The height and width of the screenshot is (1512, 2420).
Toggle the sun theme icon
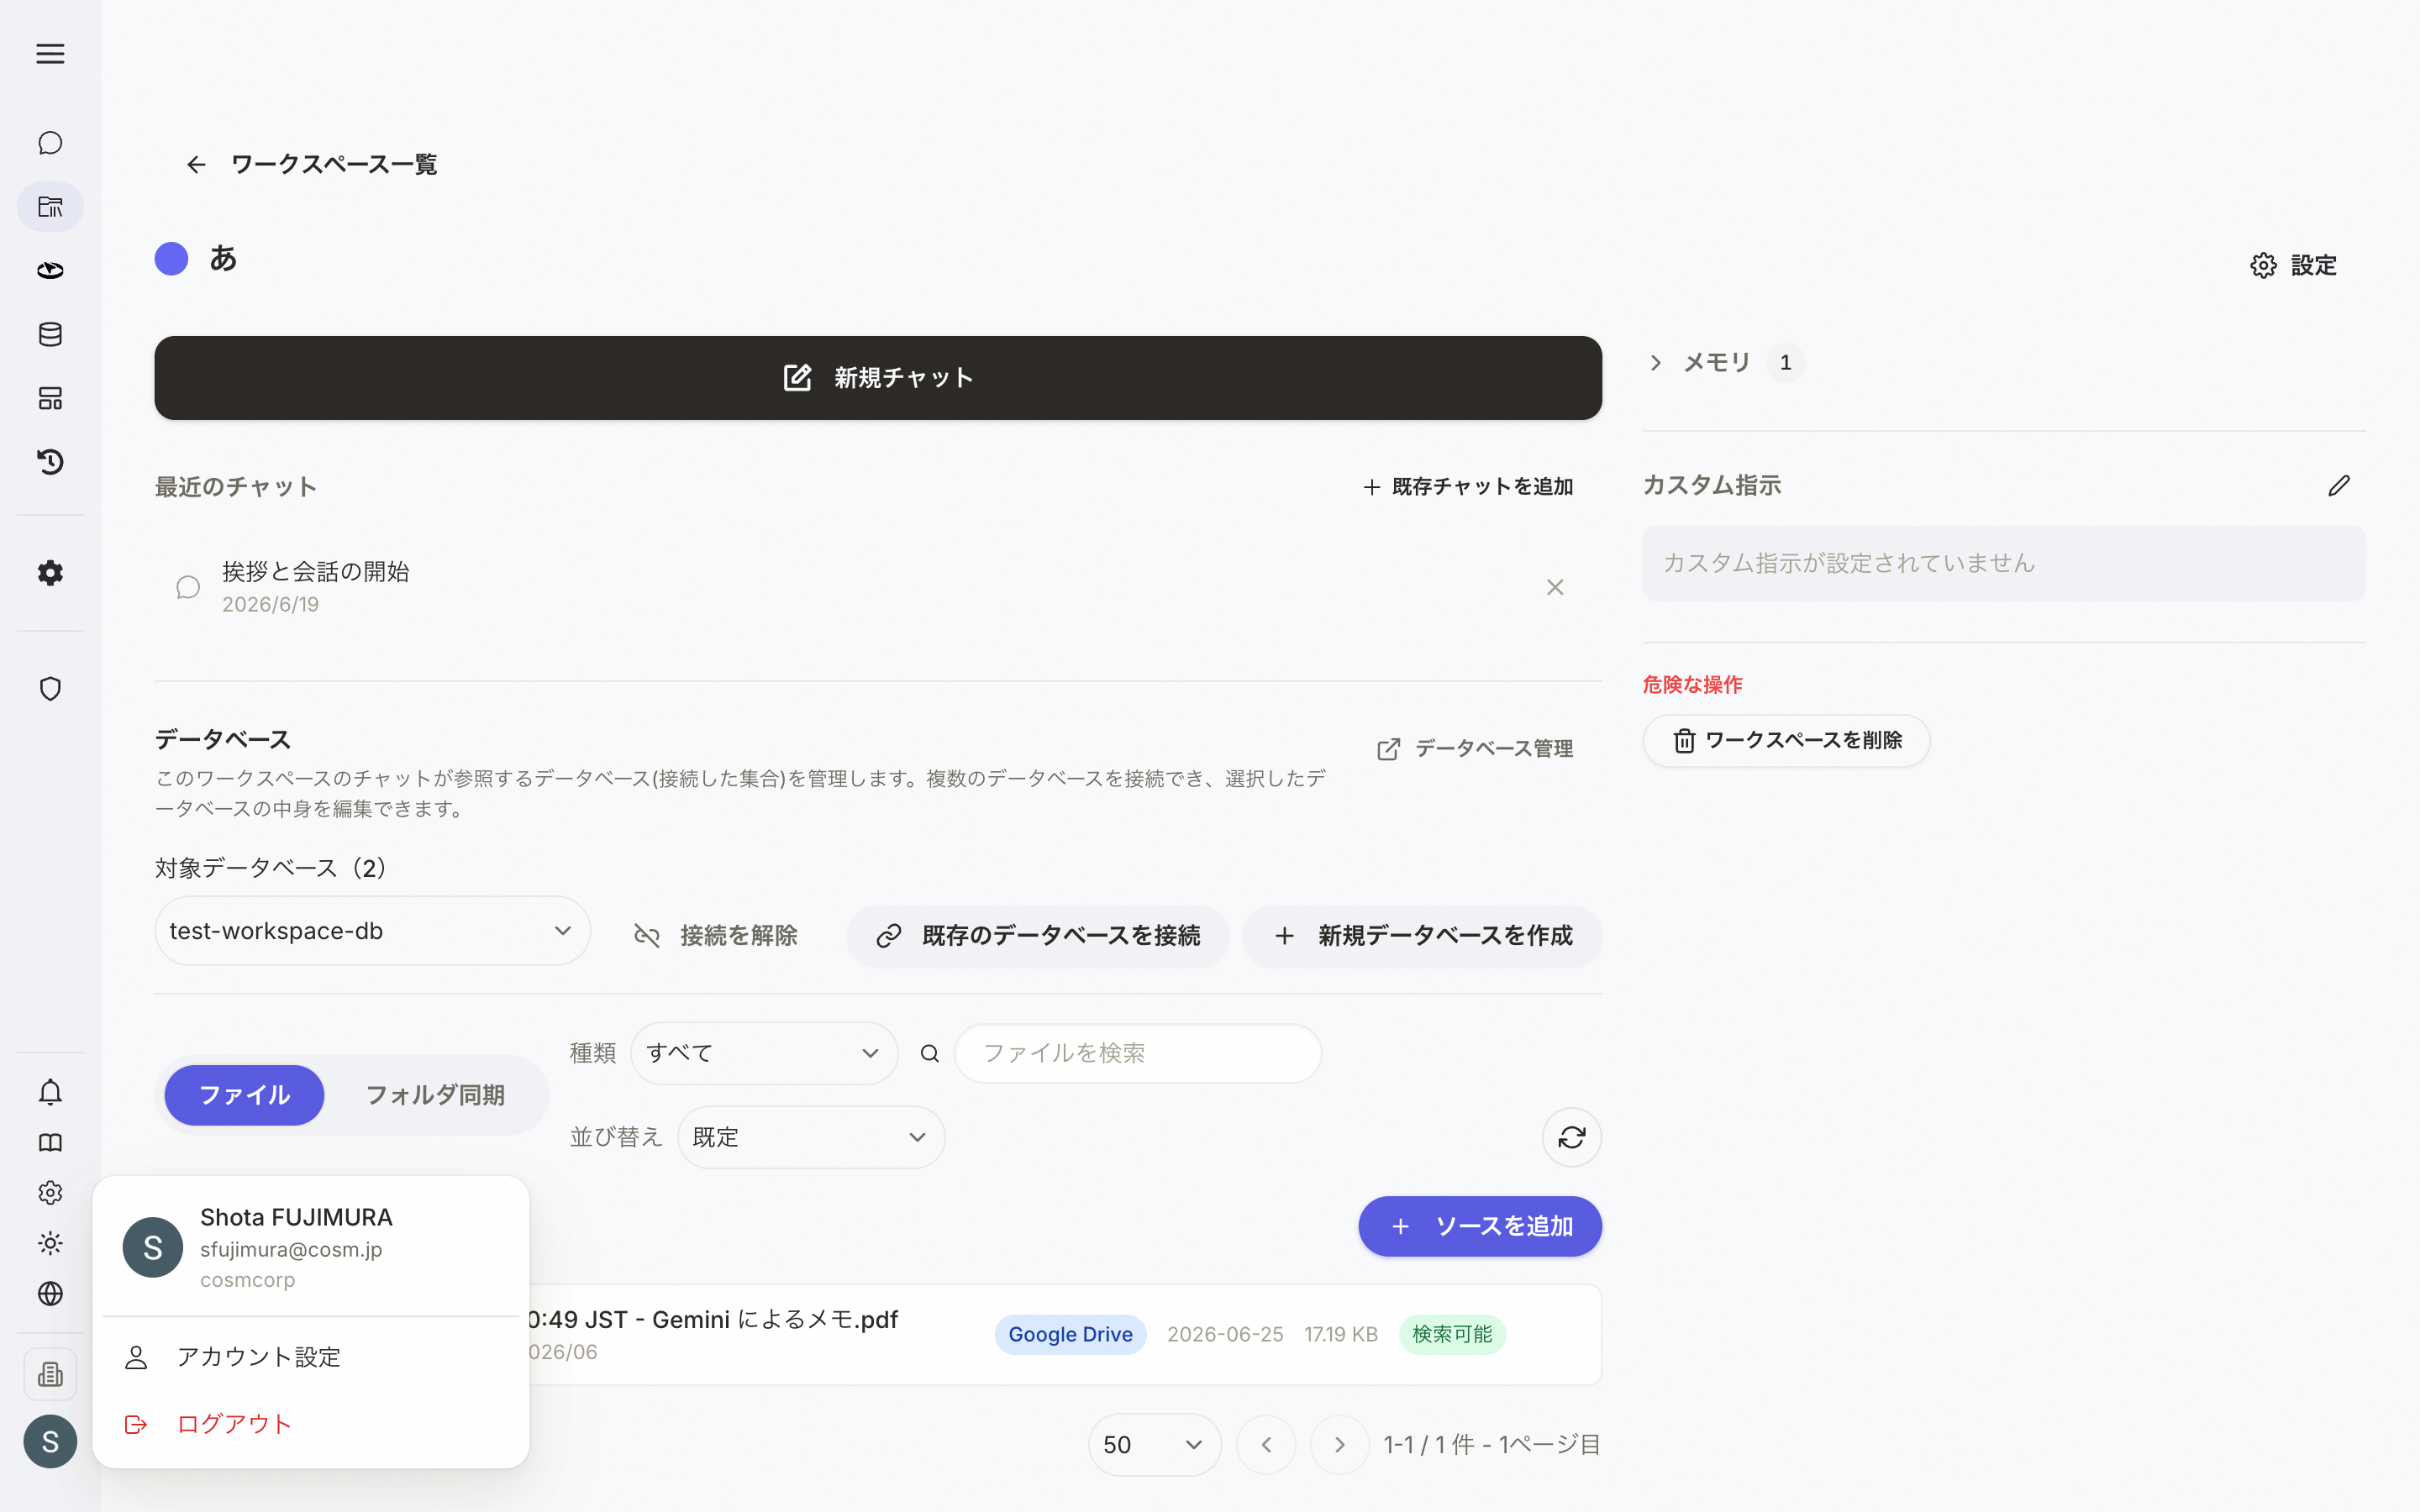click(x=50, y=1243)
